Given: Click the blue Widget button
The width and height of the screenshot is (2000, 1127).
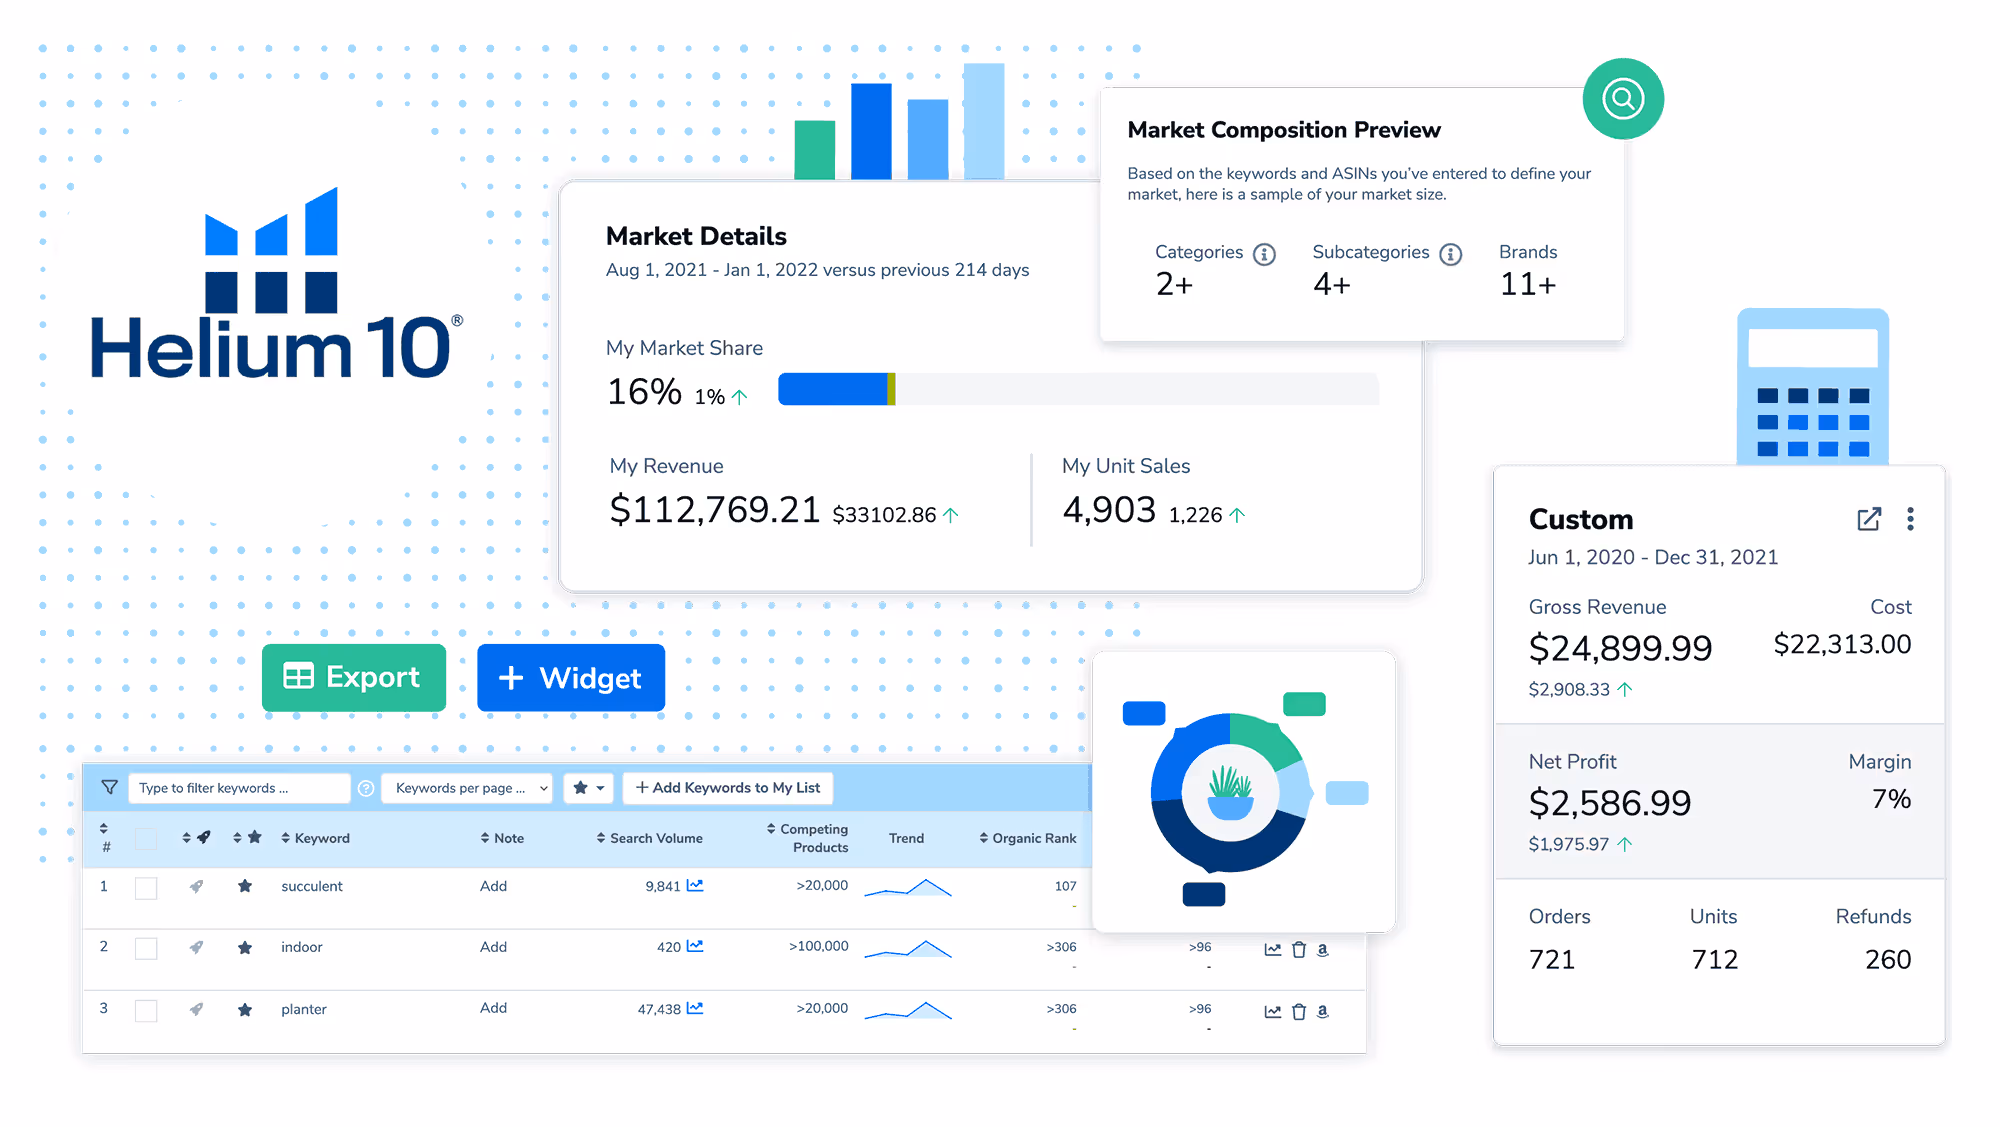Looking at the screenshot, I should [x=571, y=677].
